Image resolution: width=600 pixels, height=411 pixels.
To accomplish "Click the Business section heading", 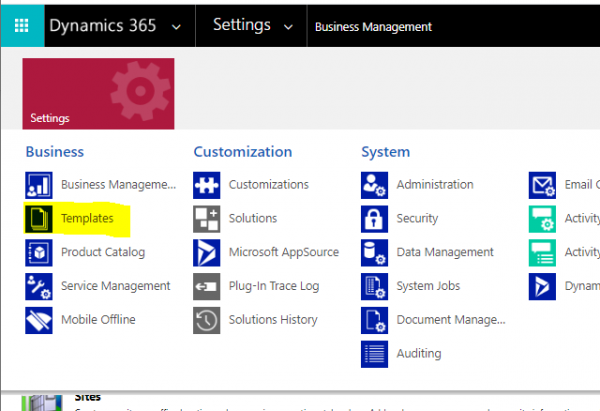I will [55, 152].
